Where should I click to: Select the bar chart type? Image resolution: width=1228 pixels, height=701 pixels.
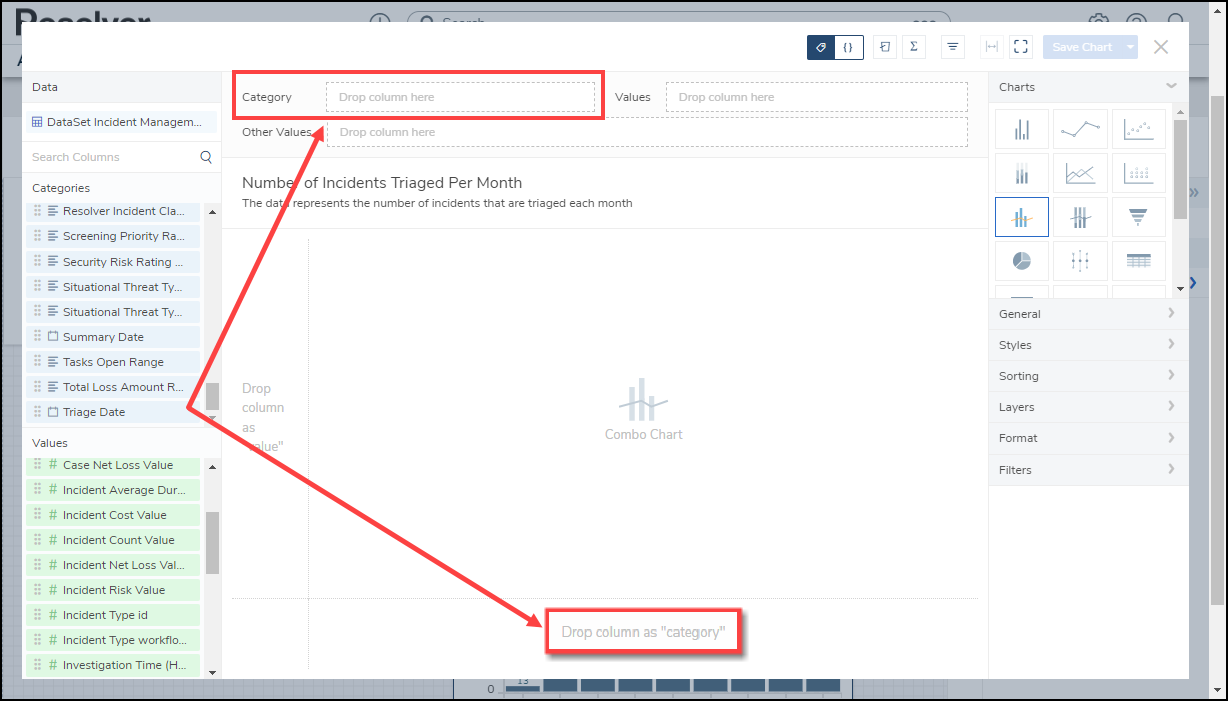click(x=1021, y=130)
